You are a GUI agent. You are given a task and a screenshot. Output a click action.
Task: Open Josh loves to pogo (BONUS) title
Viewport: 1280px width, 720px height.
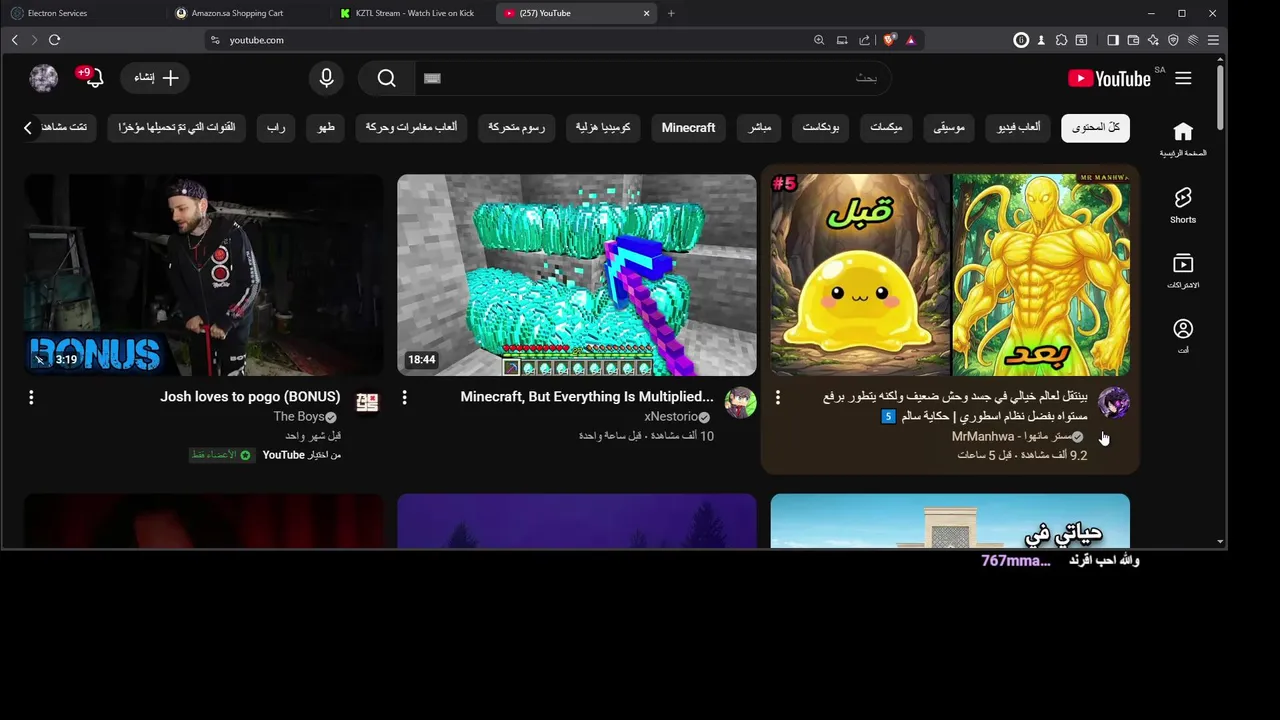click(250, 397)
